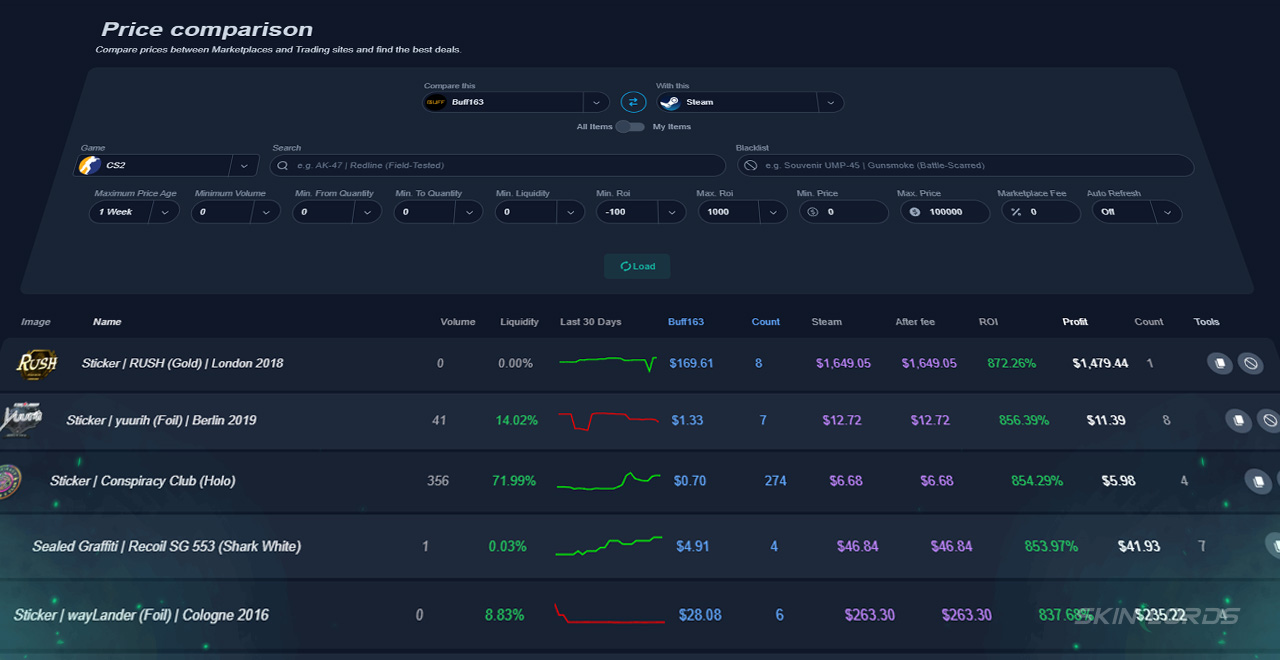Click the yuurih (Foil) sticker image
This screenshot has width=1280, height=660.
pyautogui.click(x=22, y=420)
